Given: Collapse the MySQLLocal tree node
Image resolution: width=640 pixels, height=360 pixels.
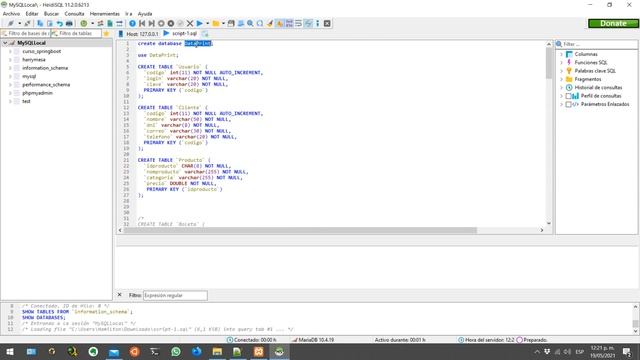Looking at the screenshot, I should pyautogui.click(x=5, y=43).
